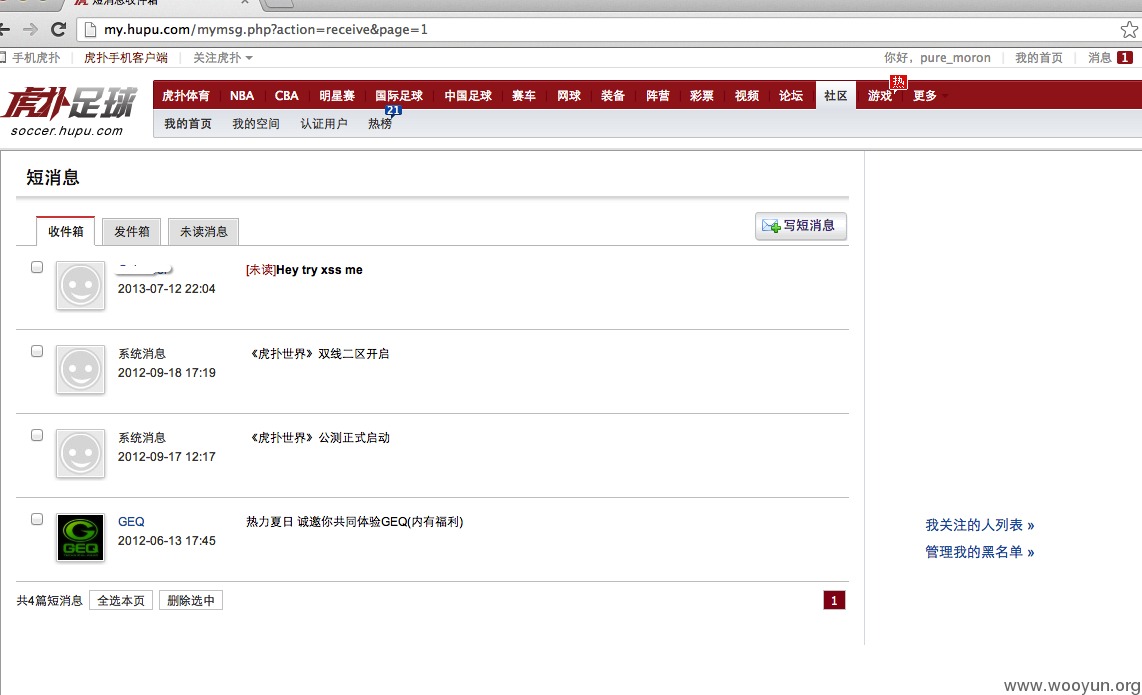Screen dimensions: 1142x695
Task: Open 热榜 sub-navigation link
Action: pos(380,123)
